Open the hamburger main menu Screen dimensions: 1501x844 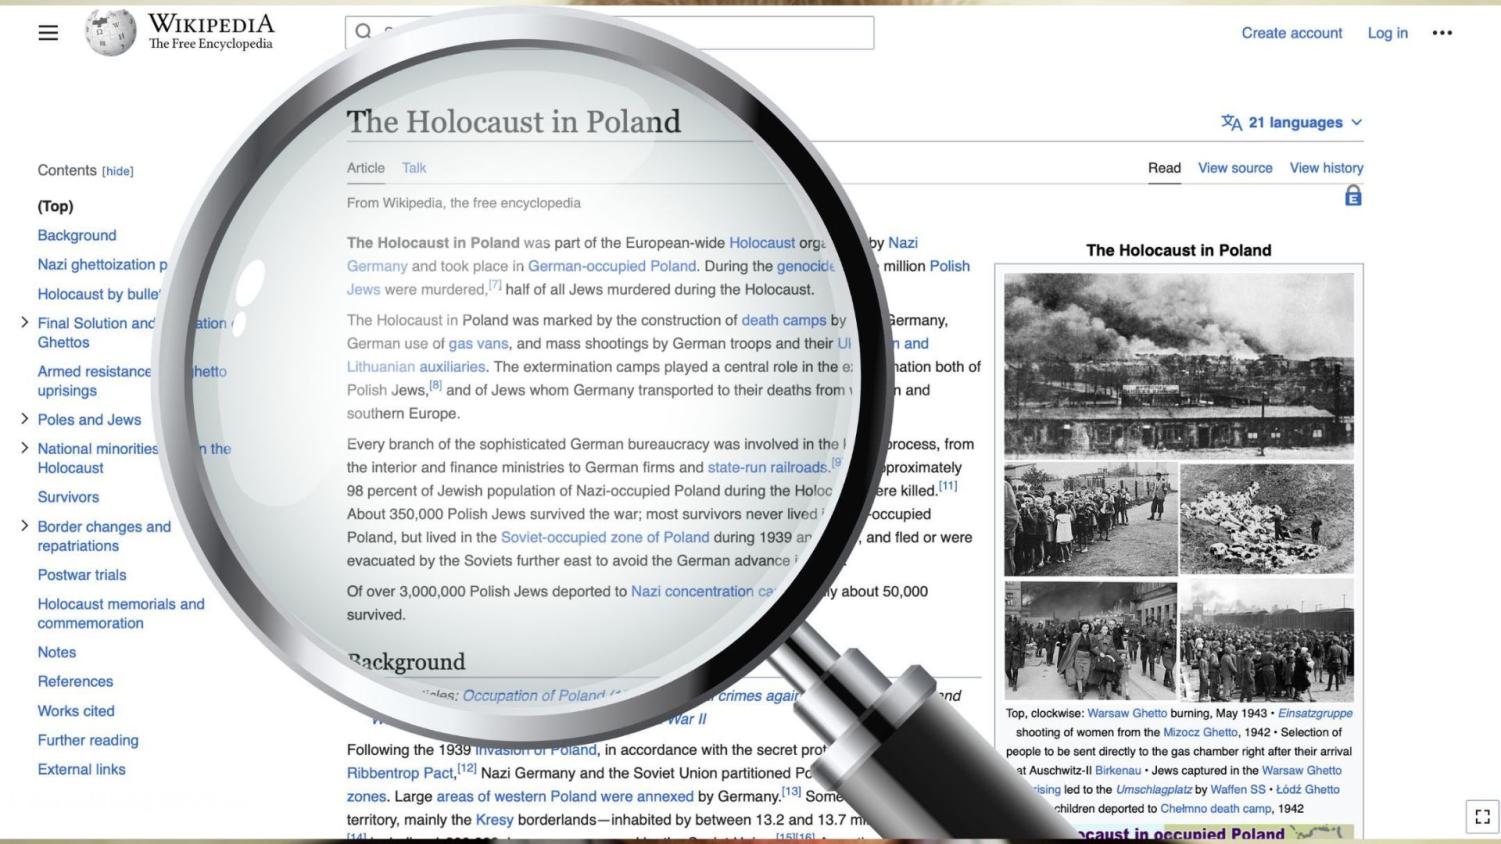(48, 33)
